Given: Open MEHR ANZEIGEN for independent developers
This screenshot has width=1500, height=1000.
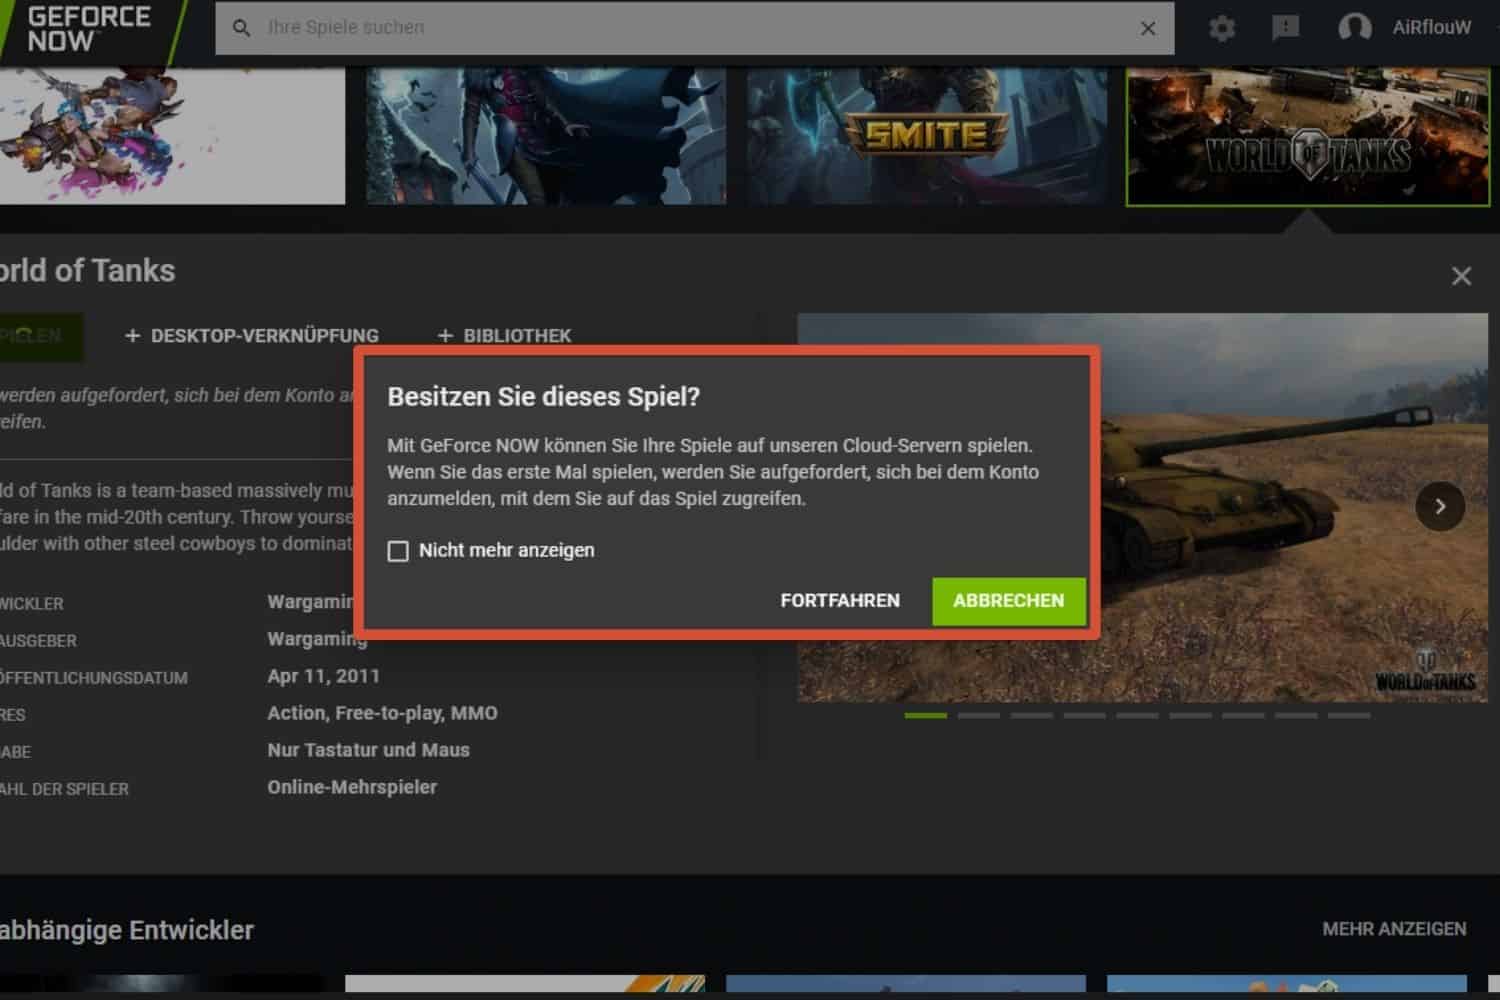Looking at the screenshot, I should coord(1394,929).
